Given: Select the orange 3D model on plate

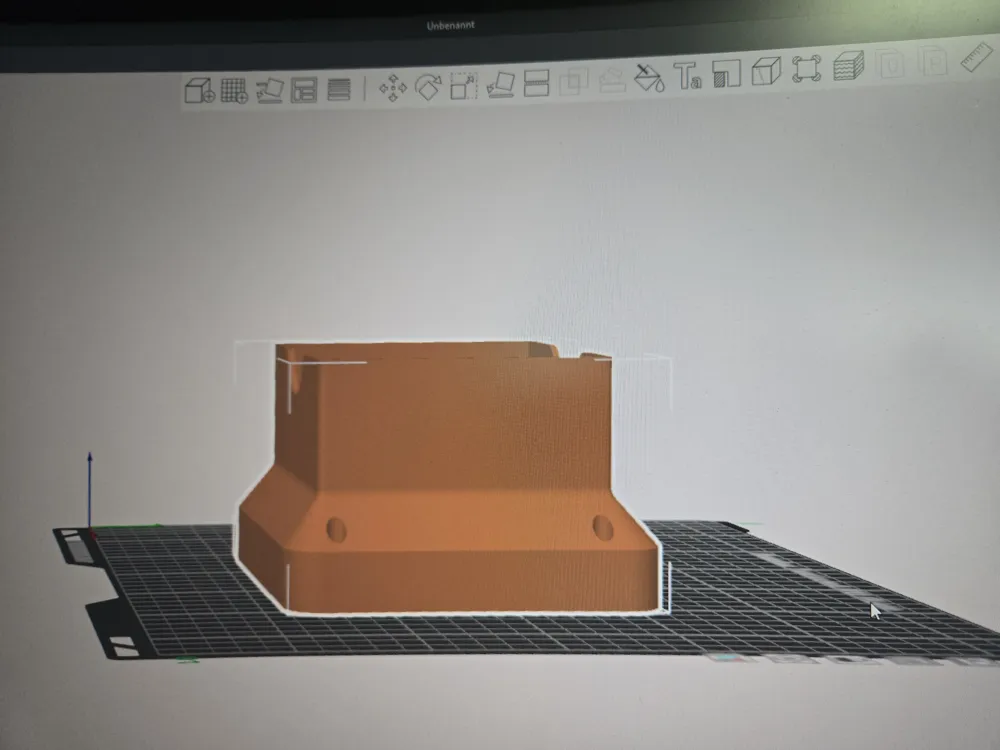Looking at the screenshot, I should point(450,478).
